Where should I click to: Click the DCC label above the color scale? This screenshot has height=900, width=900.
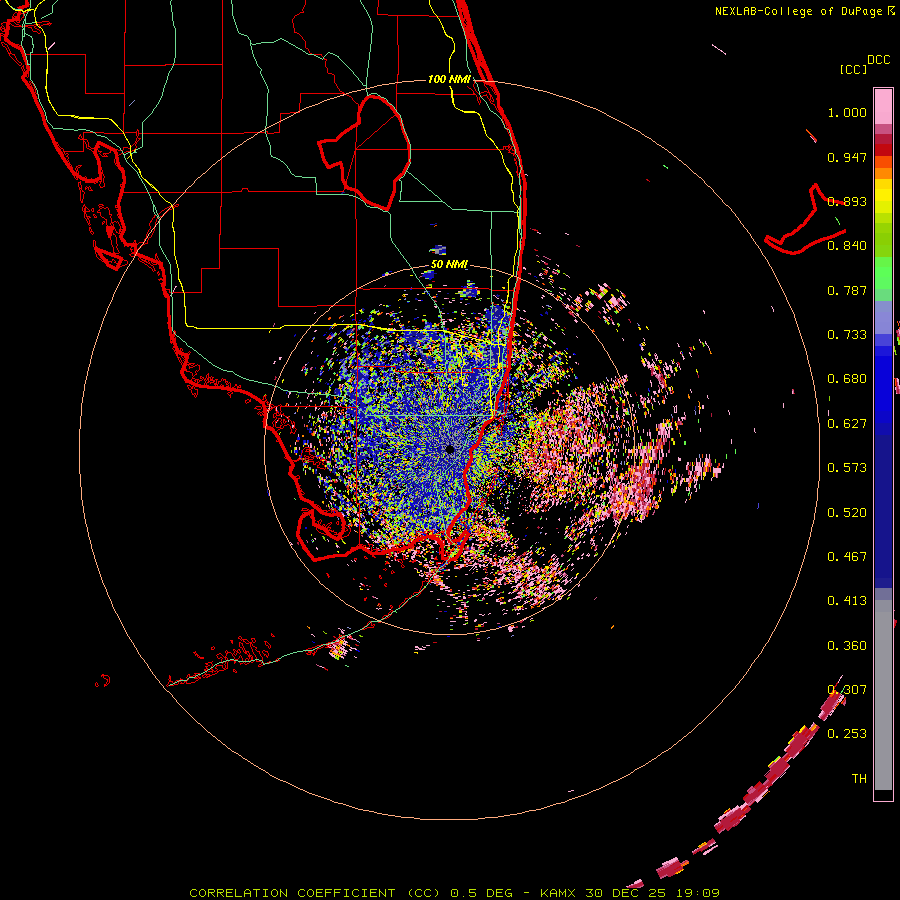(x=878, y=60)
